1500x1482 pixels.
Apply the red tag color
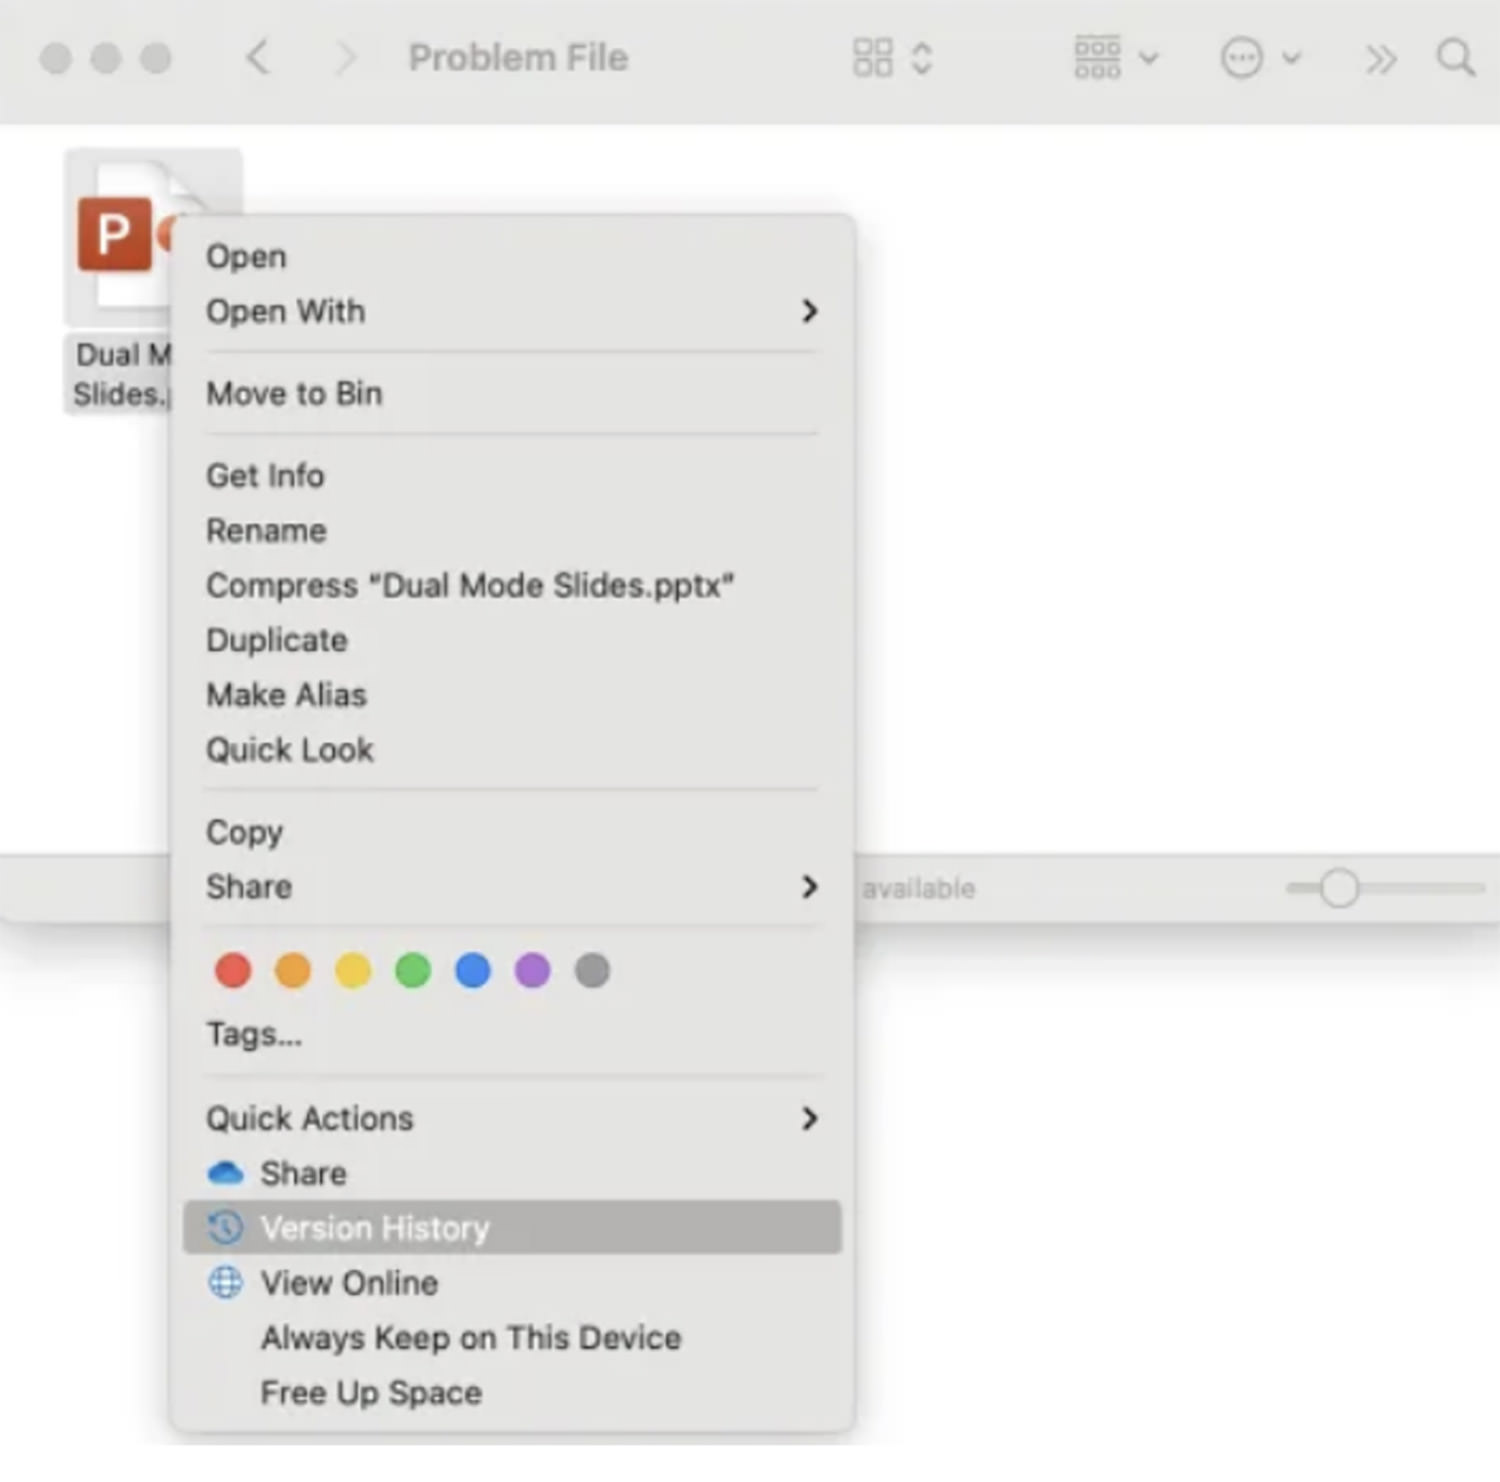point(233,970)
